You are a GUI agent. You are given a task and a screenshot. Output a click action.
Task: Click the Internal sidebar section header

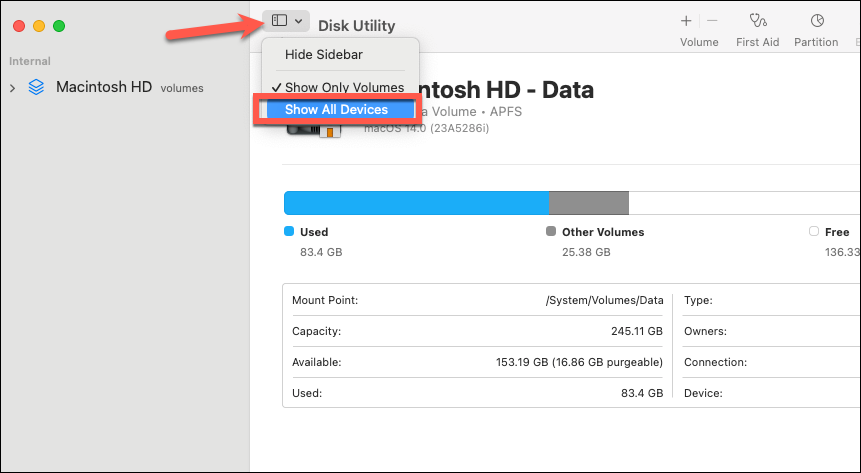click(x=30, y=61)
